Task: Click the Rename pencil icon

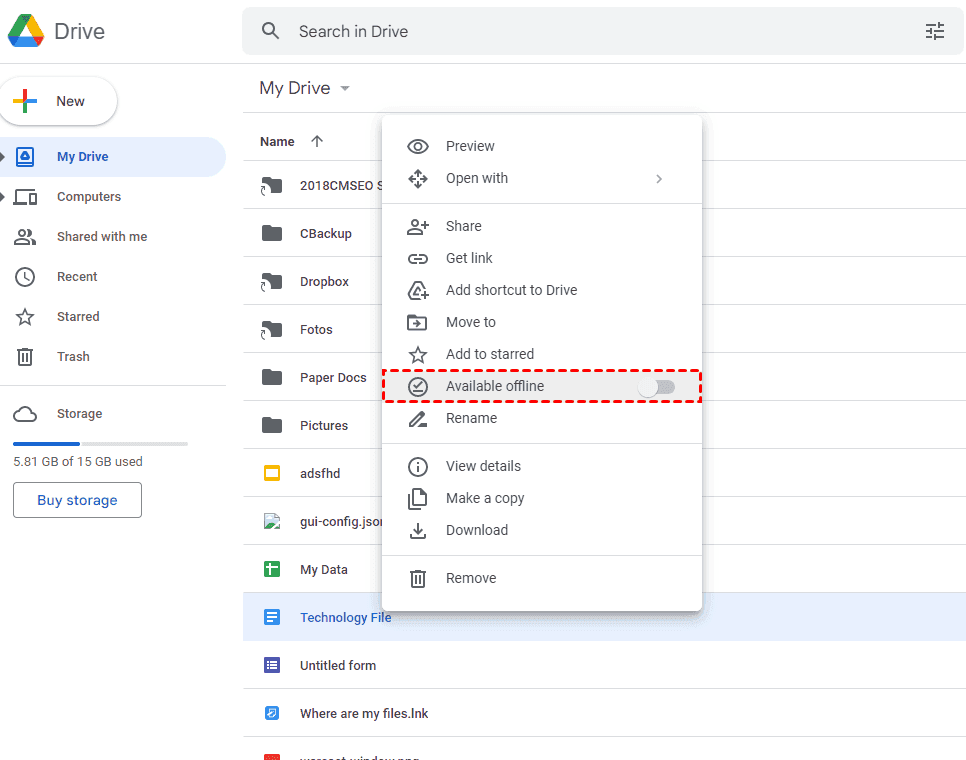Action: (418, 418)
